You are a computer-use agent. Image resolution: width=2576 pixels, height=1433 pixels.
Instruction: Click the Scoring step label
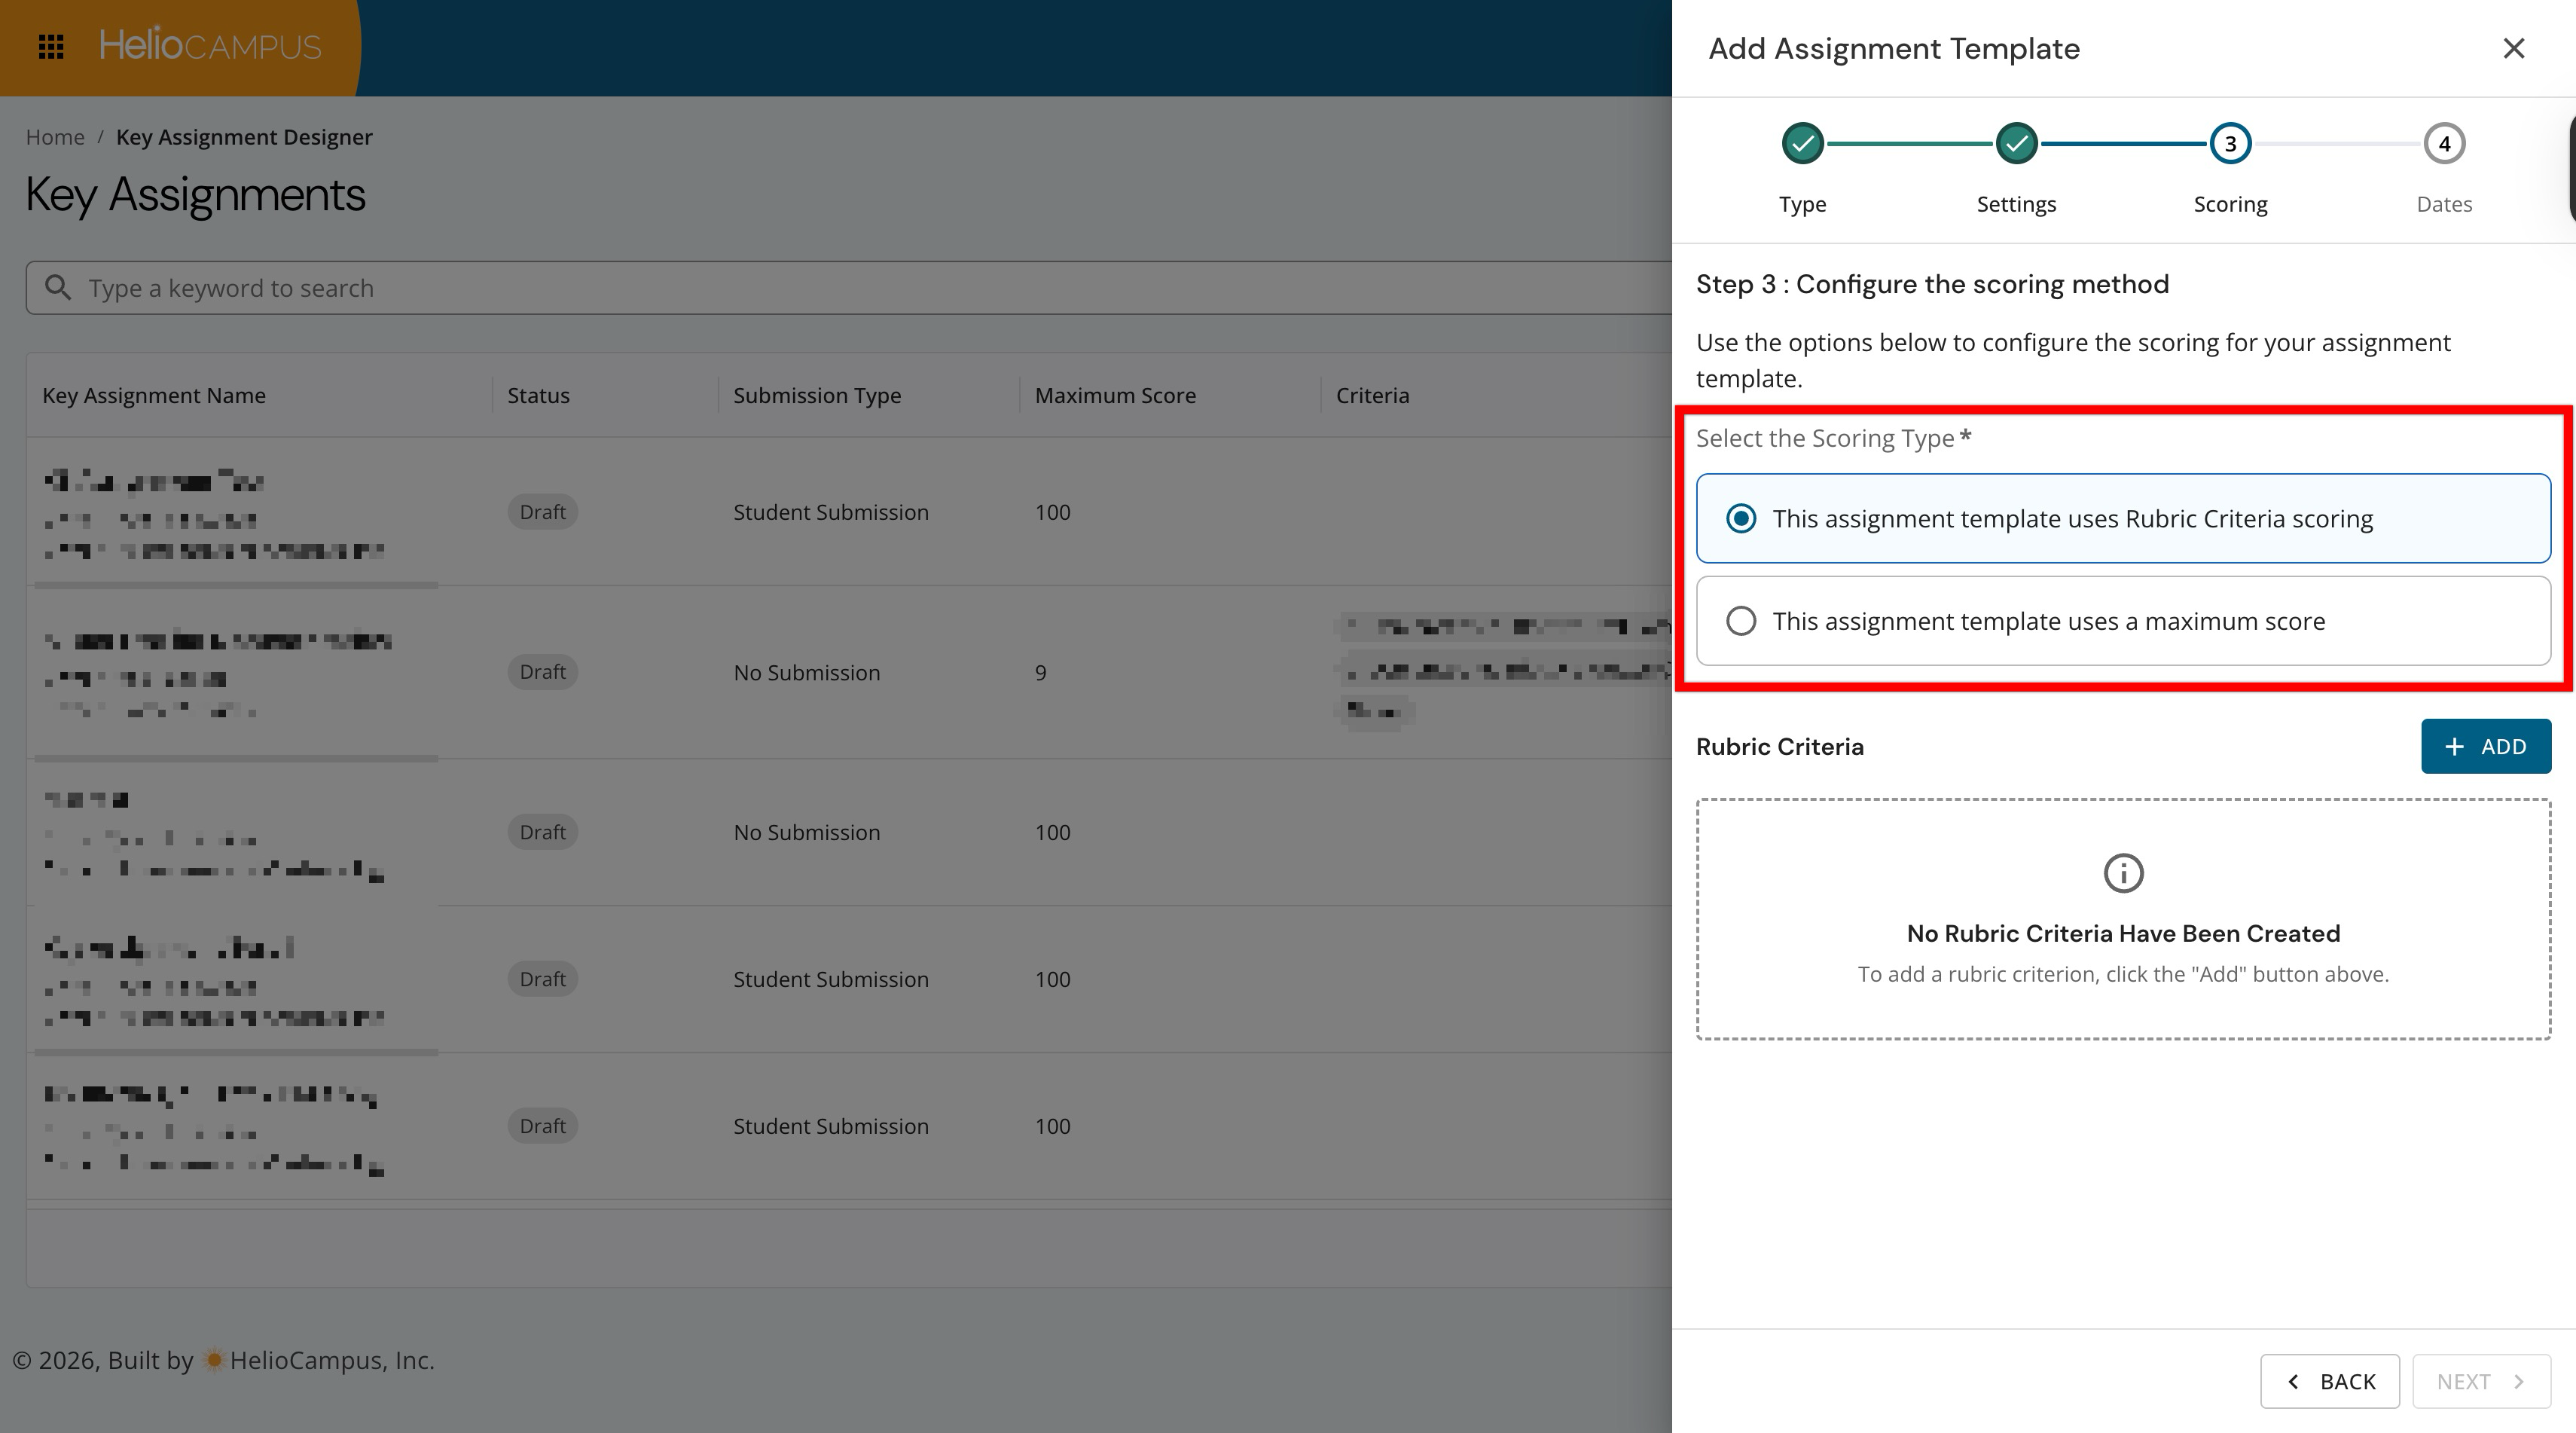tap(2230, 204)
